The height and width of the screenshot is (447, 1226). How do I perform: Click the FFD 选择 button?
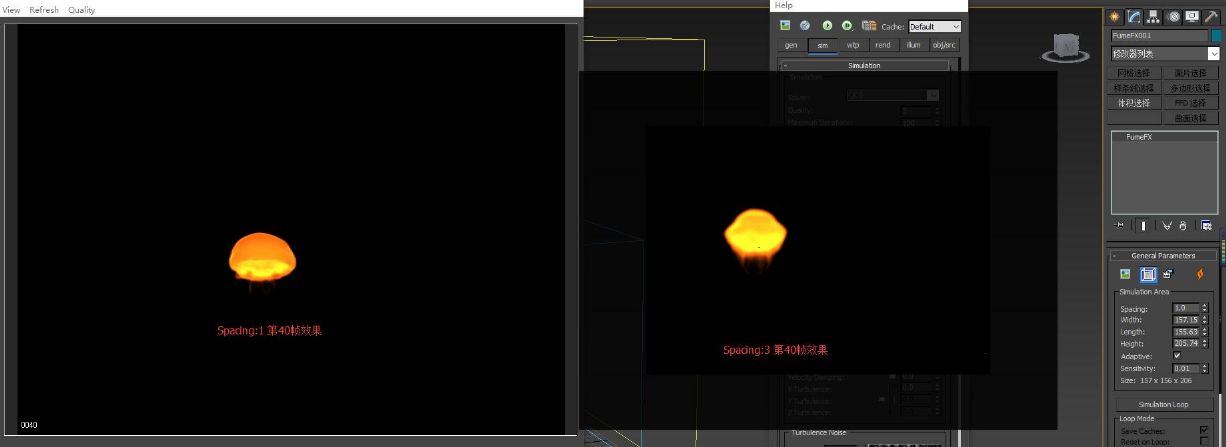coord(1190,103)
